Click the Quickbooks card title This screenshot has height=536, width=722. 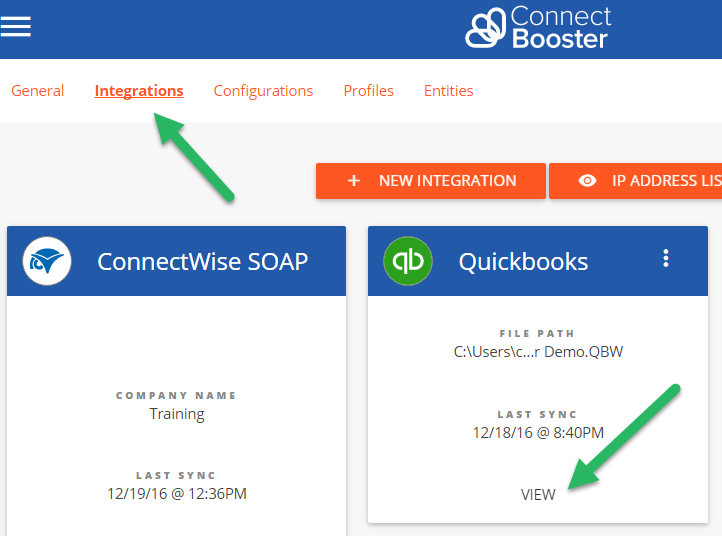[523, 262]
